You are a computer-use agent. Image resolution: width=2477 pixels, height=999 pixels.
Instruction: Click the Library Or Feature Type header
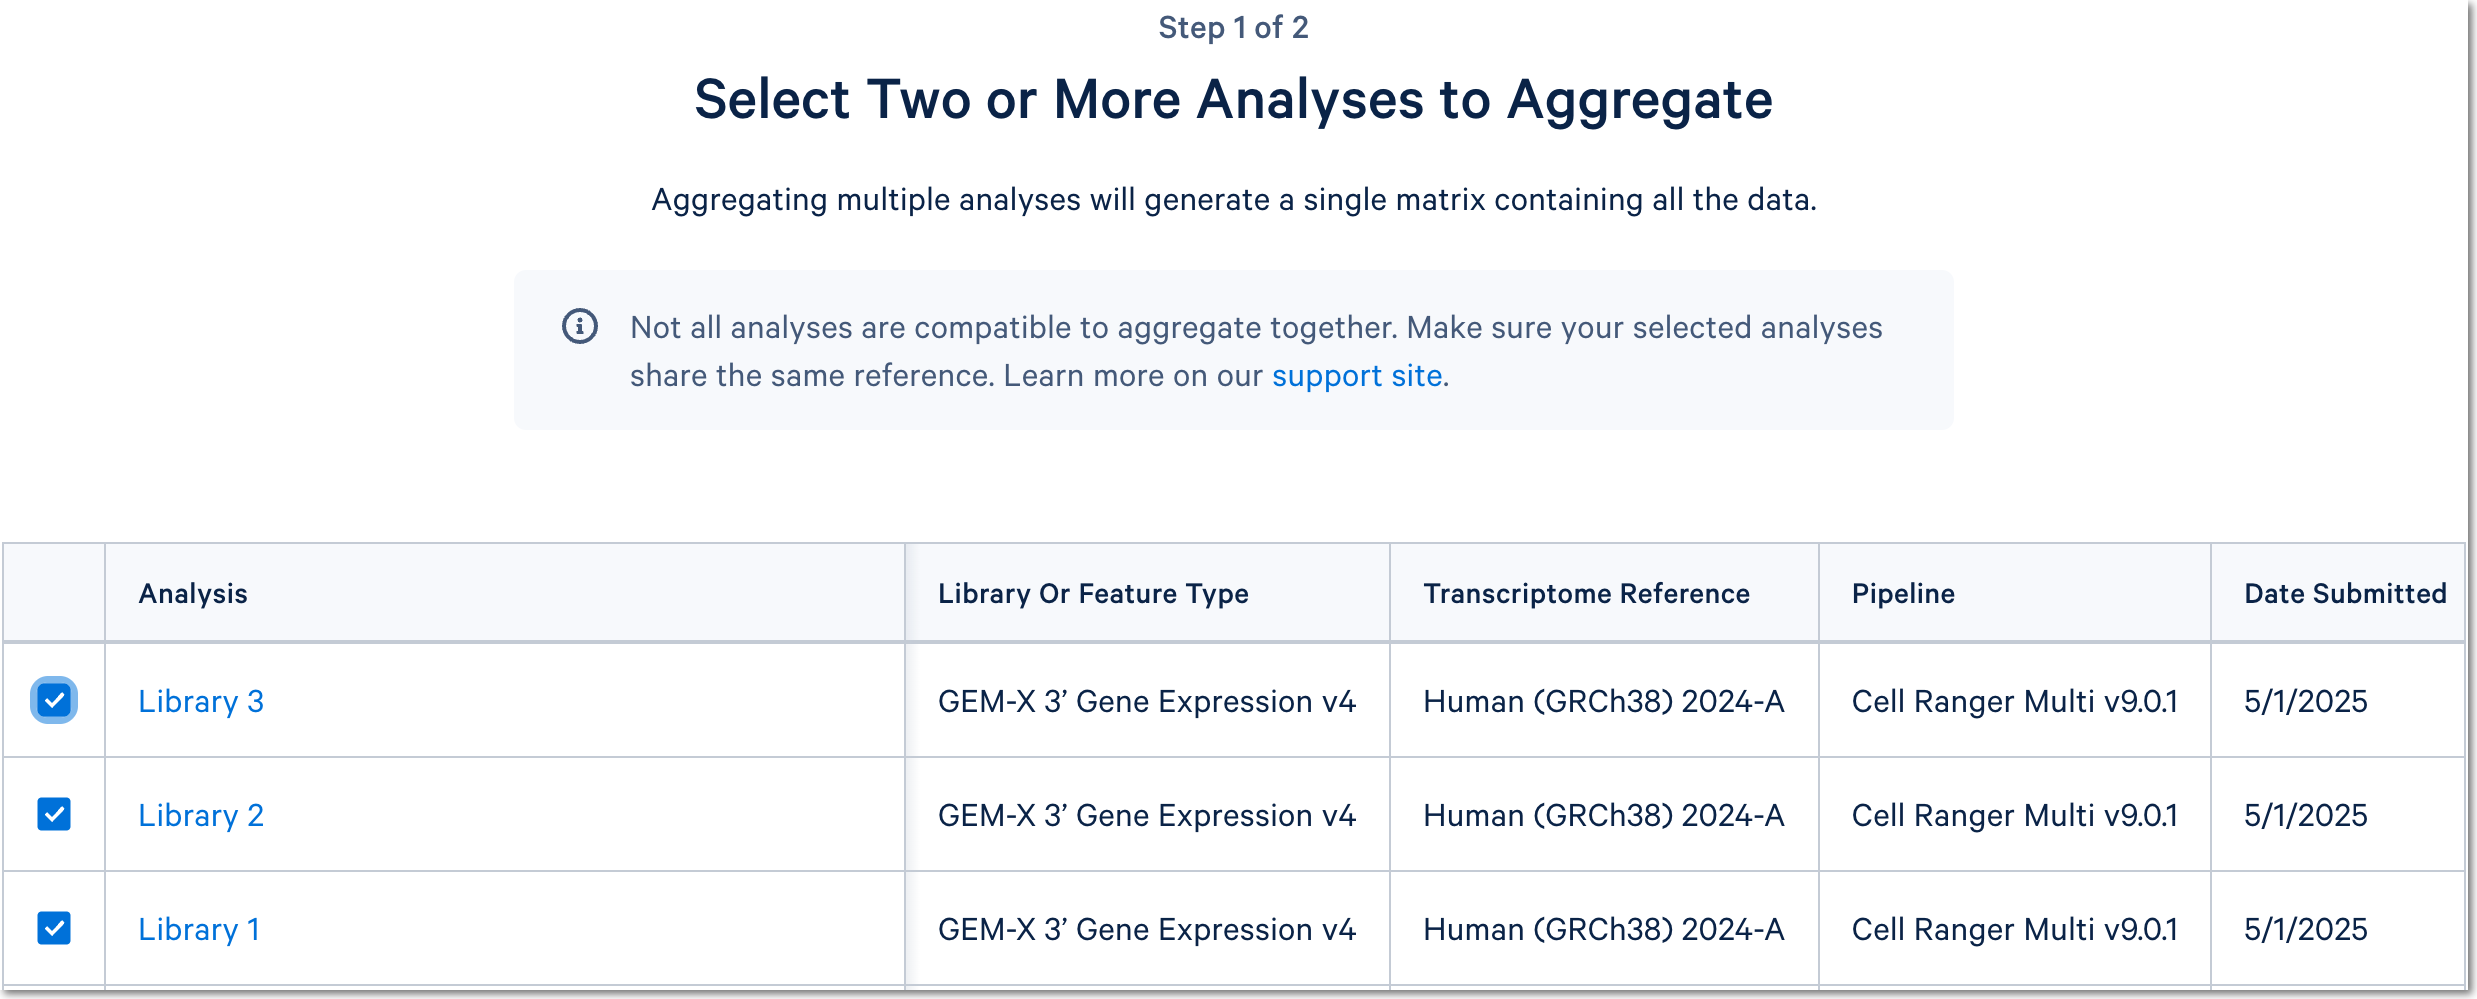point(1093,594)
